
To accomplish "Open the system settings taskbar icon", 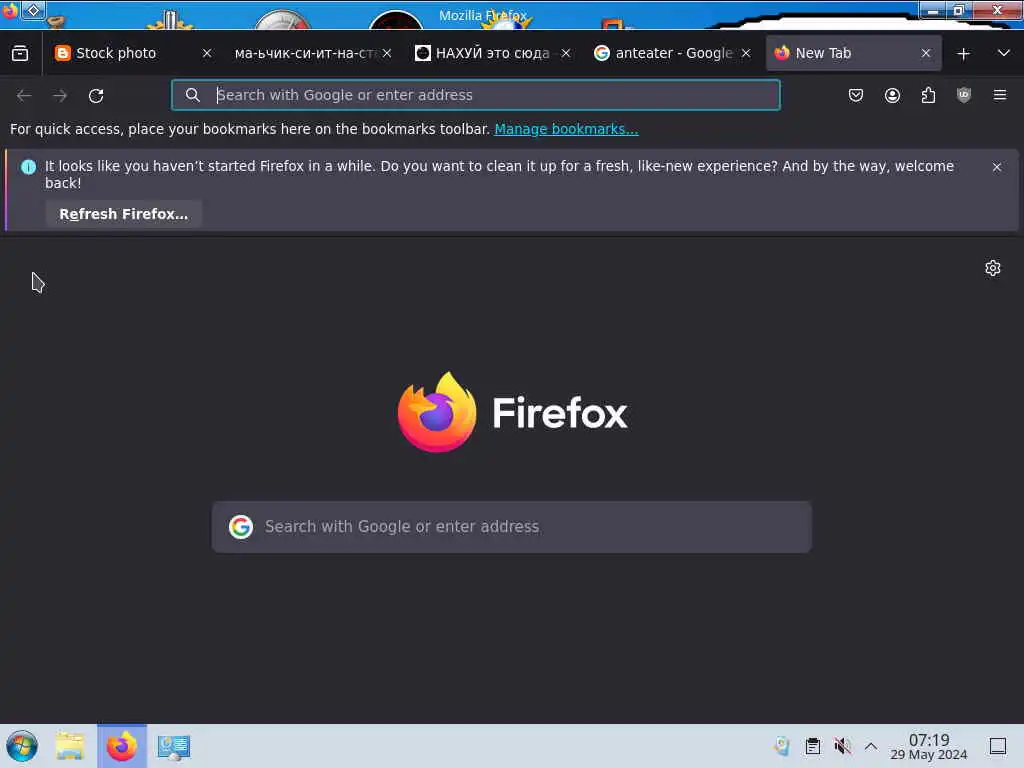I will pyautogui.click(x=174, y=746).
